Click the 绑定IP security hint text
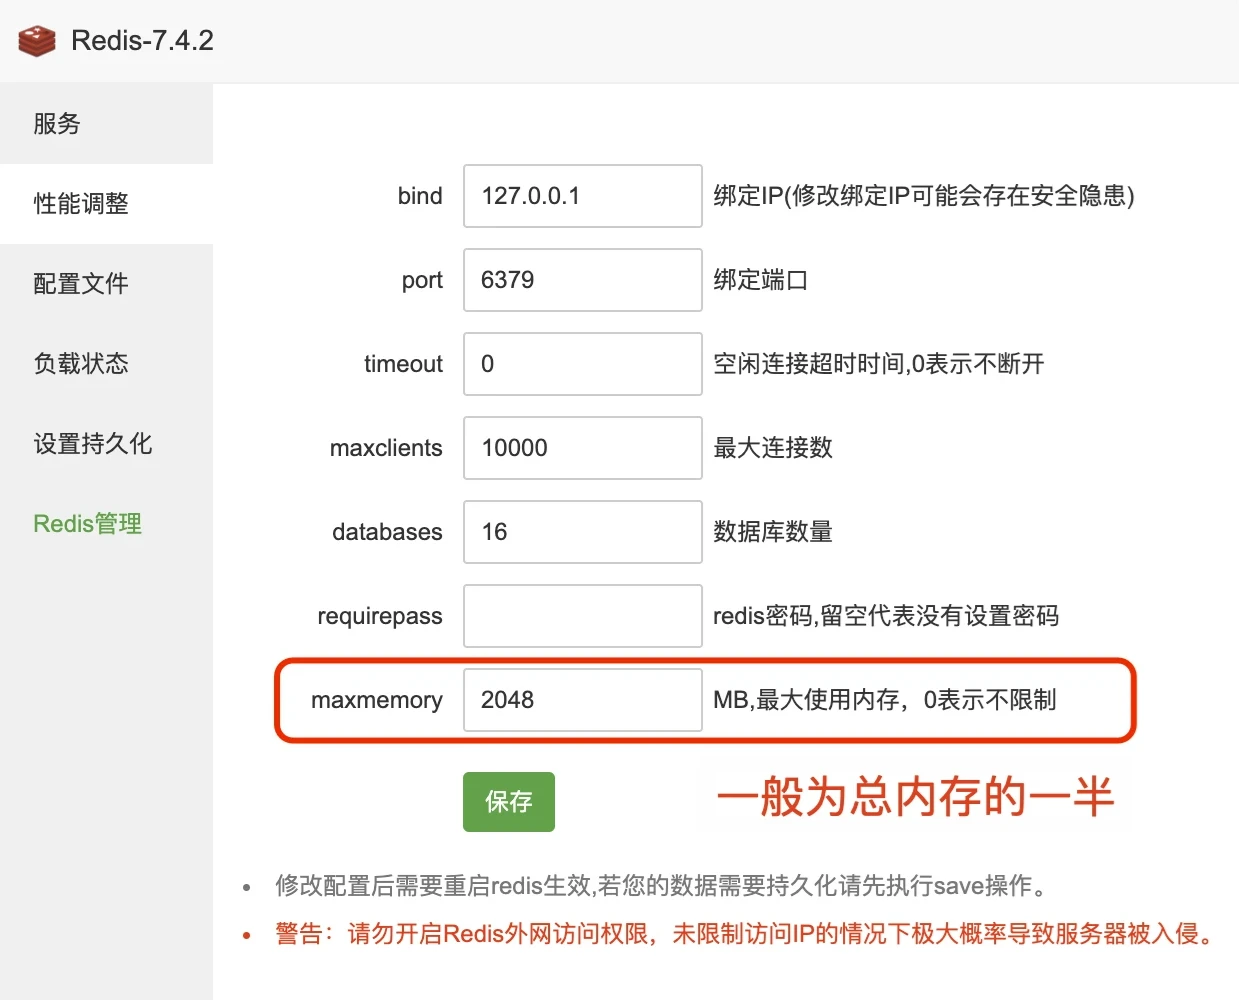The width and height of the screenshot is (1239, 1000). [x=924, y=196]
